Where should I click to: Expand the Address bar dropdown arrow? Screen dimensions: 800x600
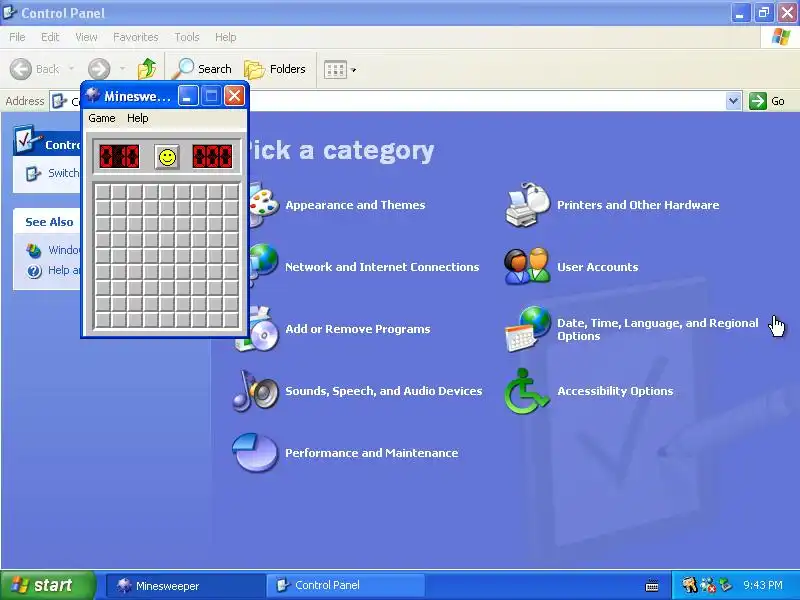[733, 101]
